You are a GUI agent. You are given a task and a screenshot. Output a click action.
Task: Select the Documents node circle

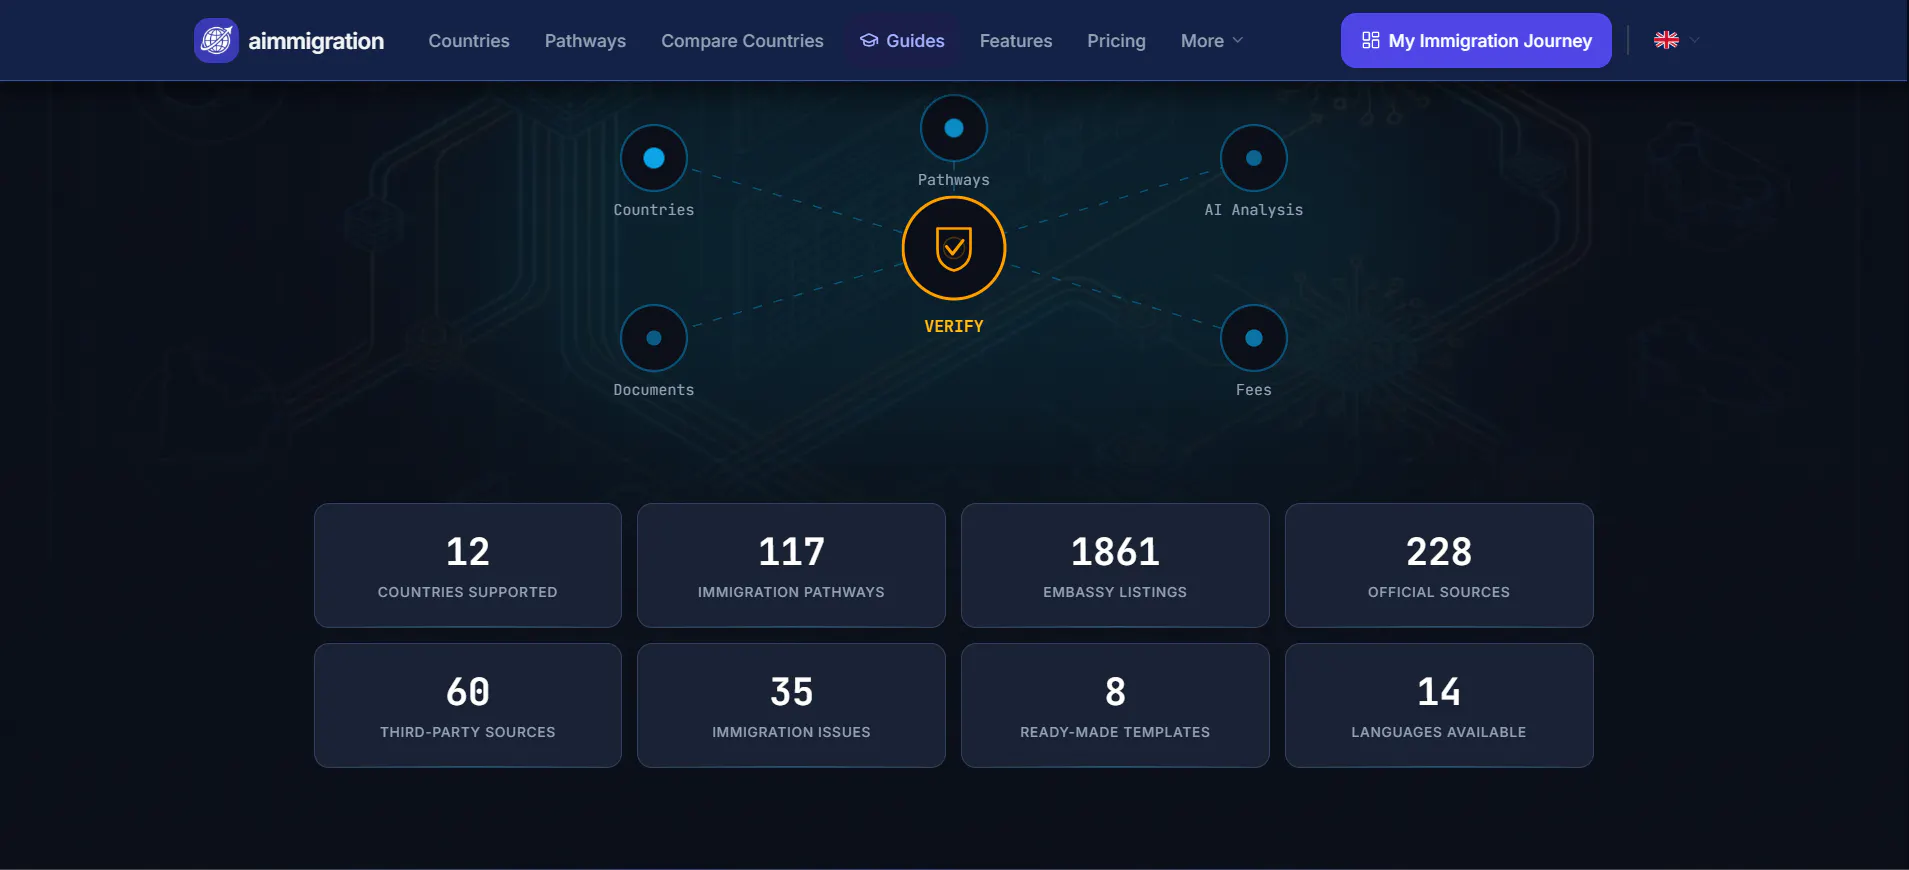(x=654, y=338)
